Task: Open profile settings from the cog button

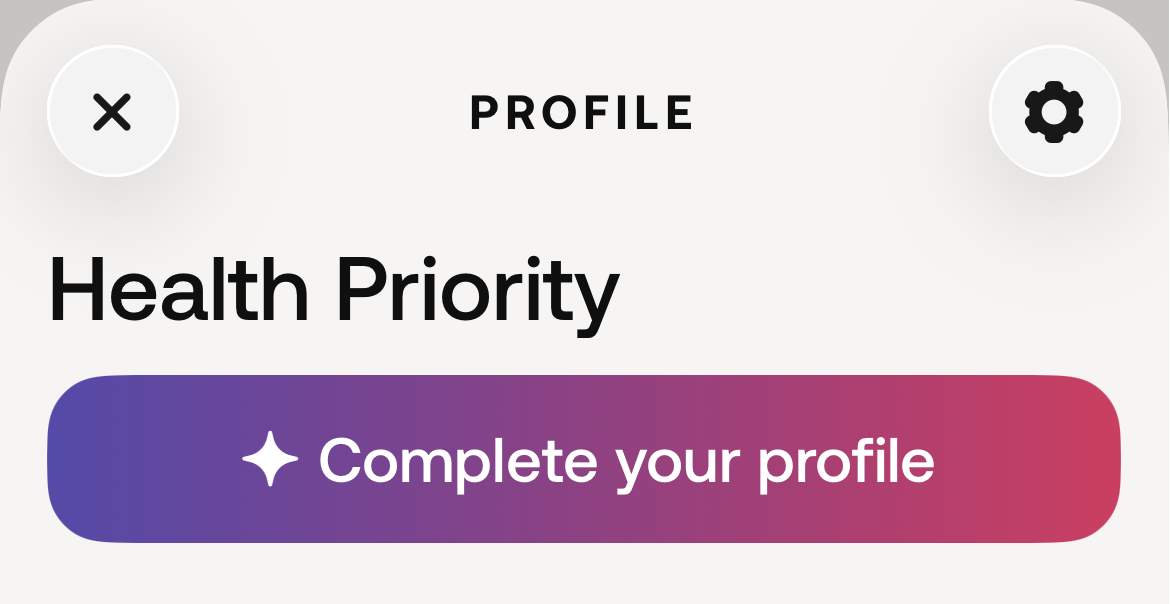Action: tap(1054, 112)
